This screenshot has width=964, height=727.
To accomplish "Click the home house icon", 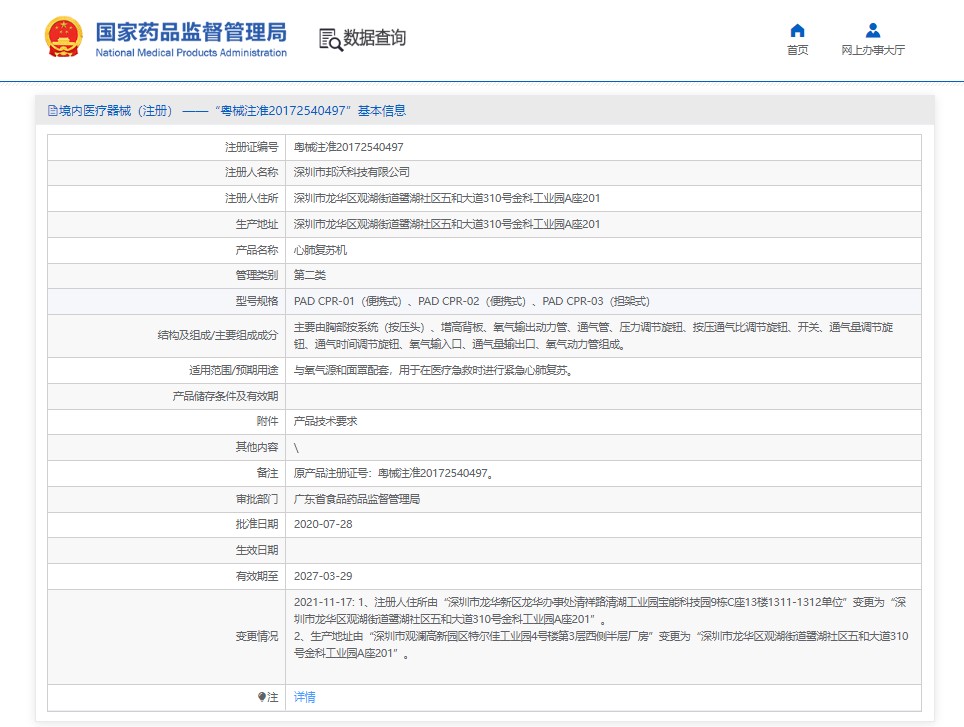I will pos(797,30).
